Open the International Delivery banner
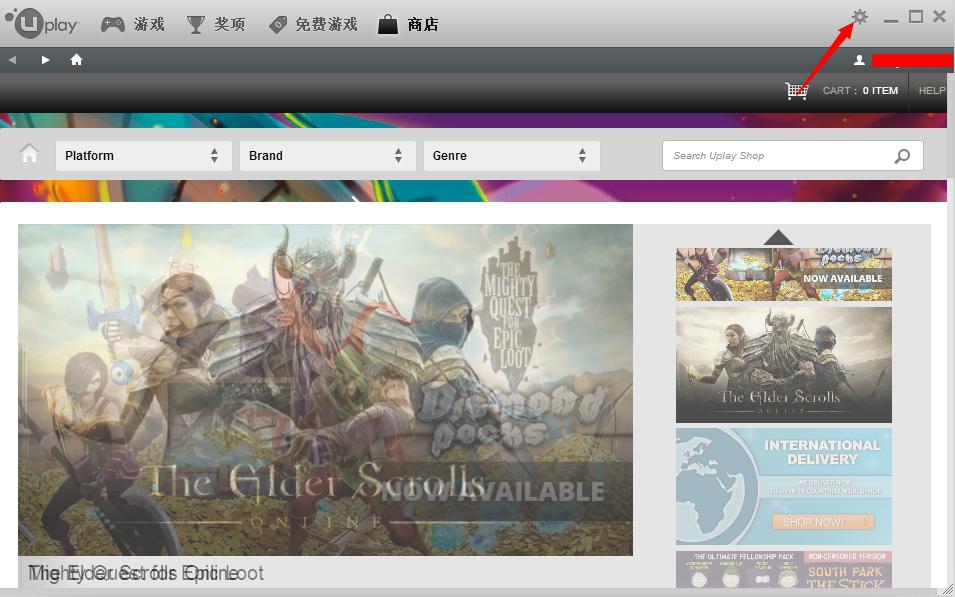955x597 pixels. click(x=784, y=486)
